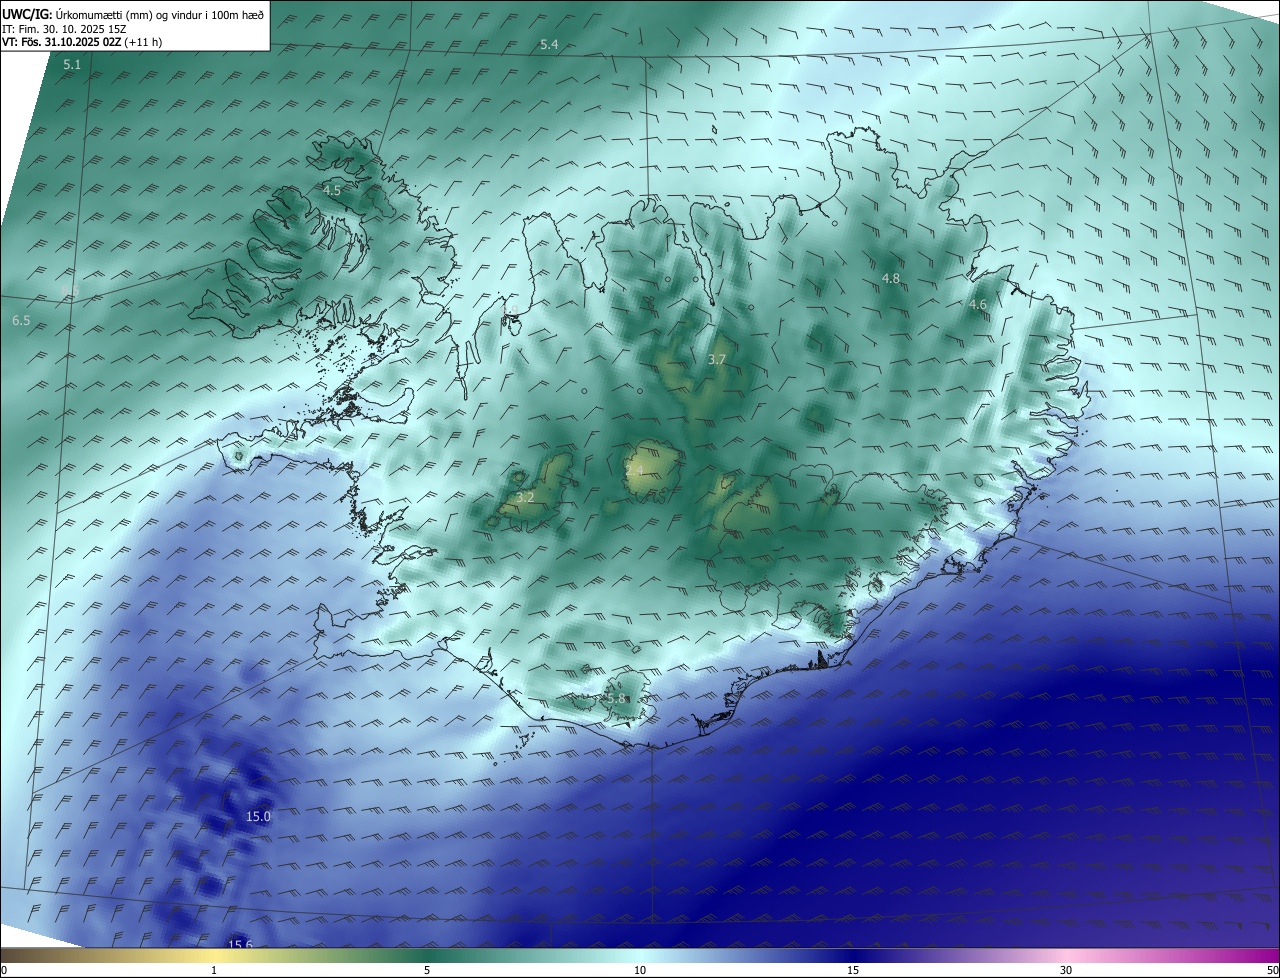This screenshot has height=978, width=1280.
Task: Click the colour scale tick label 5
Action: click(427, 970)
